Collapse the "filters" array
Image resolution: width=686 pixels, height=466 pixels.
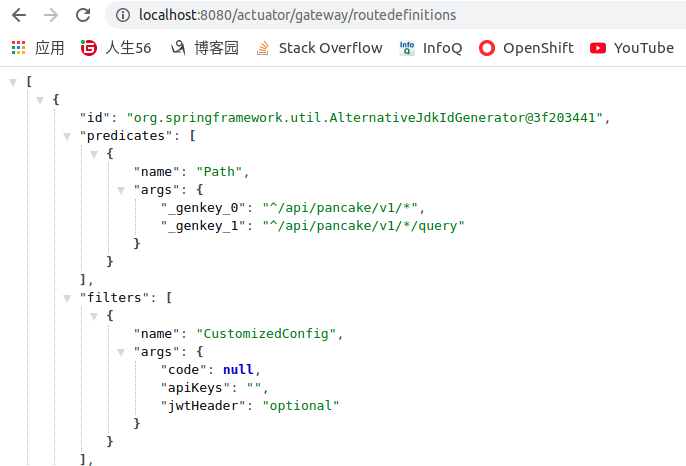tap(67, 298)
